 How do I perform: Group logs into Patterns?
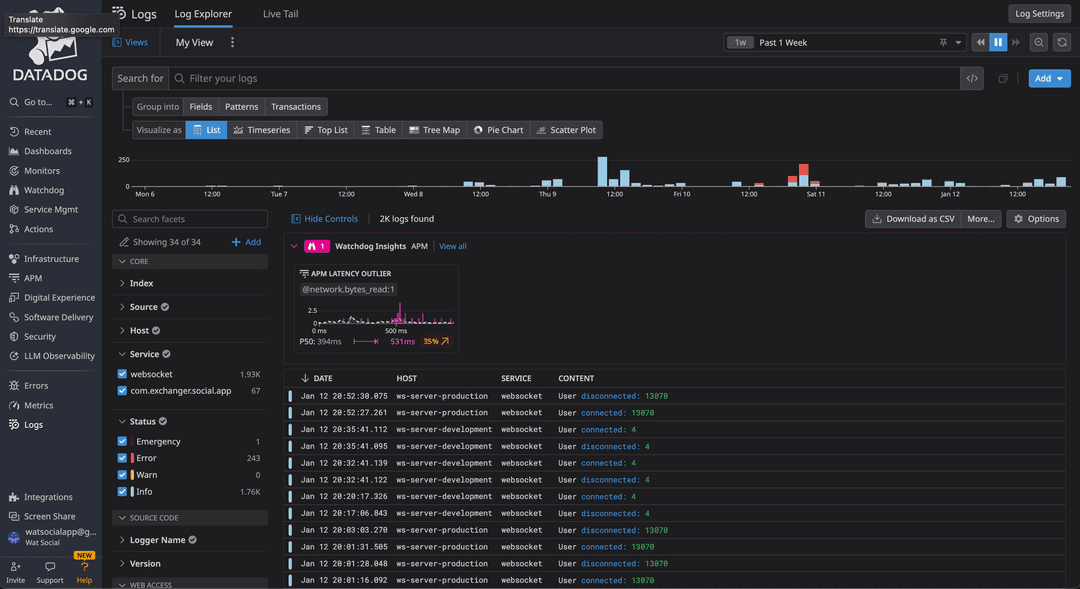[242, 107]
